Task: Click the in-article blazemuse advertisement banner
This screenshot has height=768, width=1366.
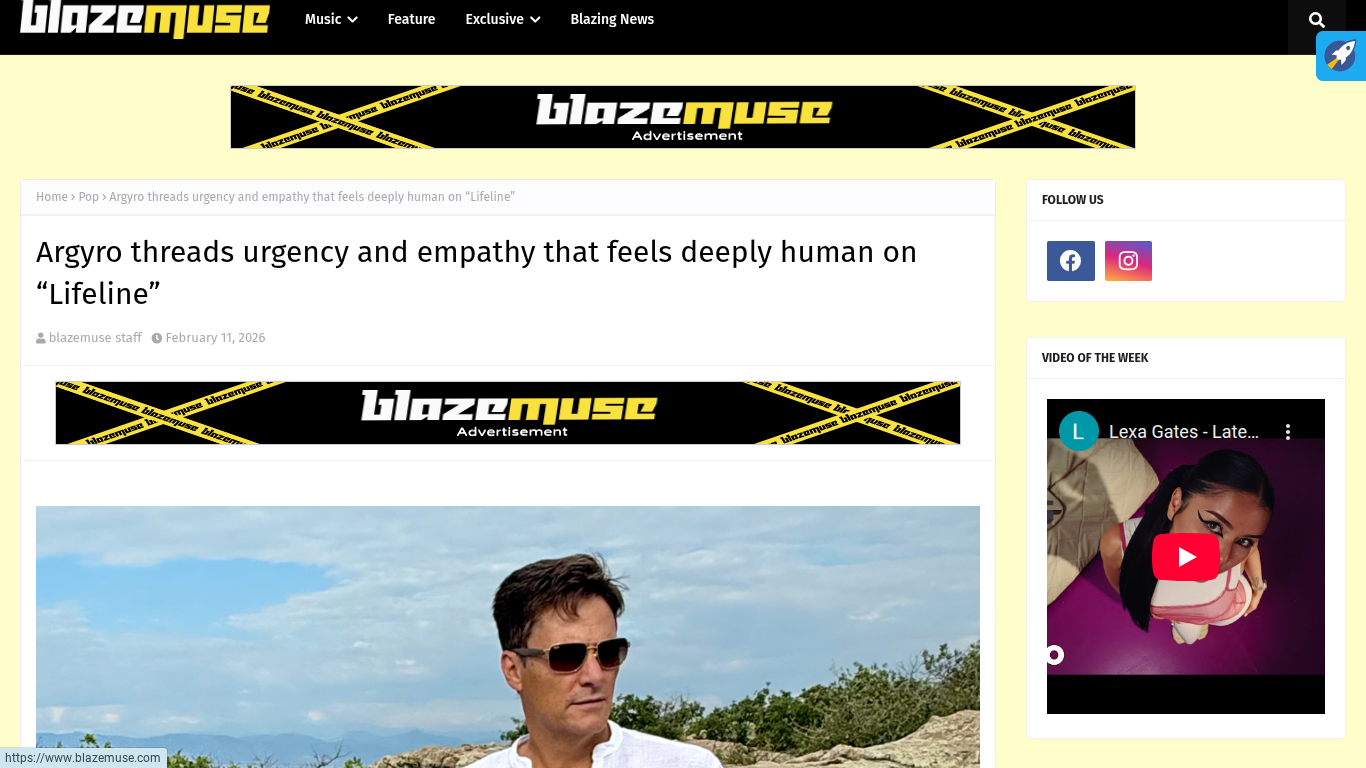Action: coord(508,413)
